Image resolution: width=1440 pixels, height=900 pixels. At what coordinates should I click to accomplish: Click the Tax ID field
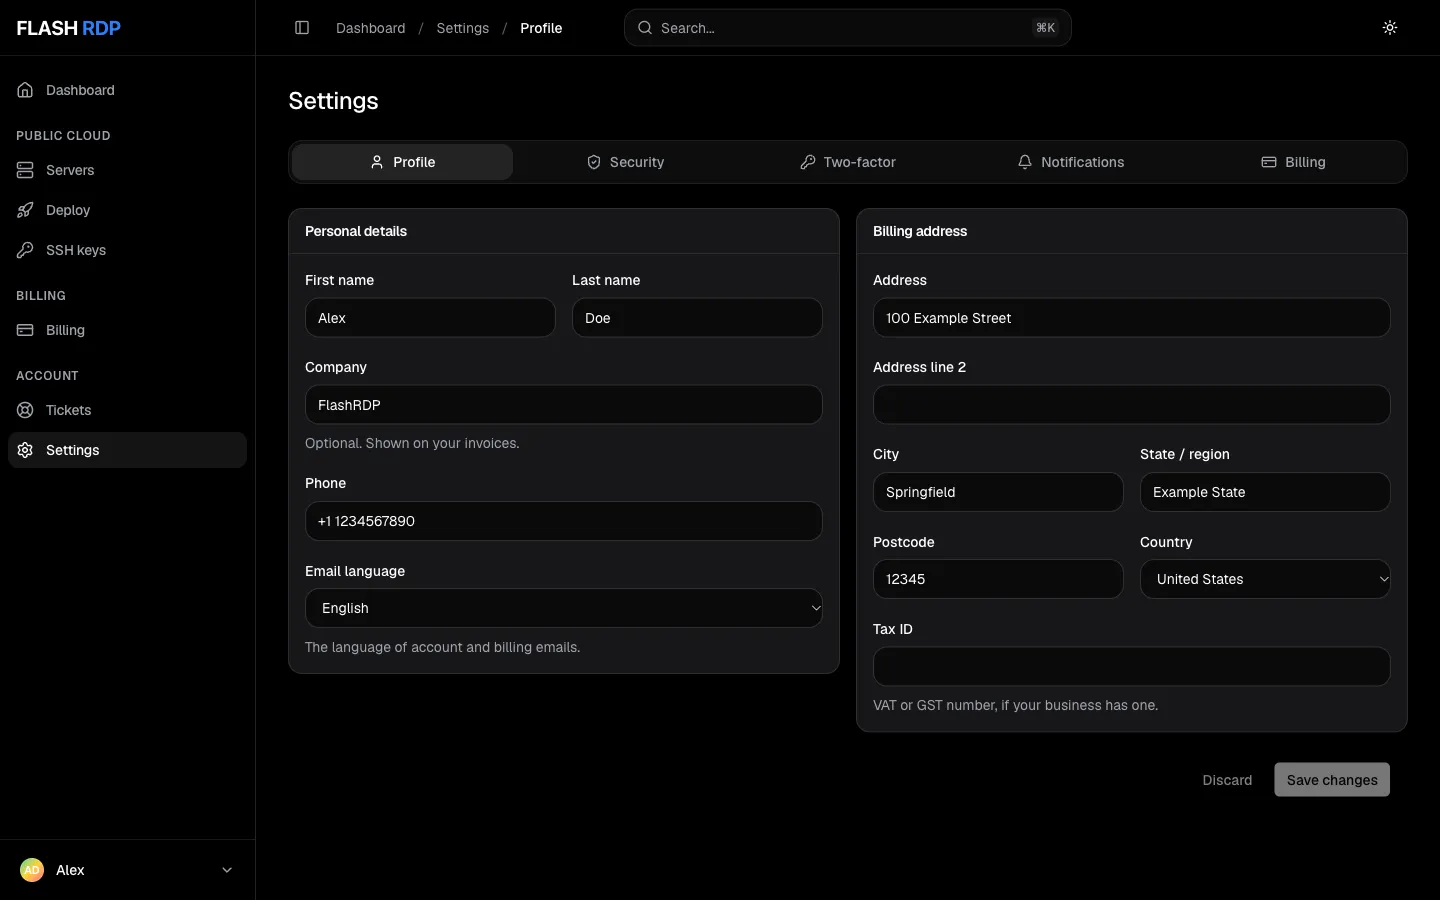pos(1132,667)
